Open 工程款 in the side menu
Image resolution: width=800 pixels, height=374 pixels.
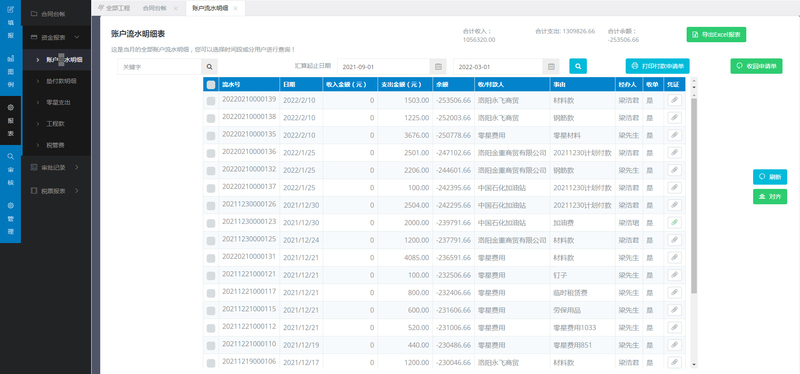(x=56, y=124)
